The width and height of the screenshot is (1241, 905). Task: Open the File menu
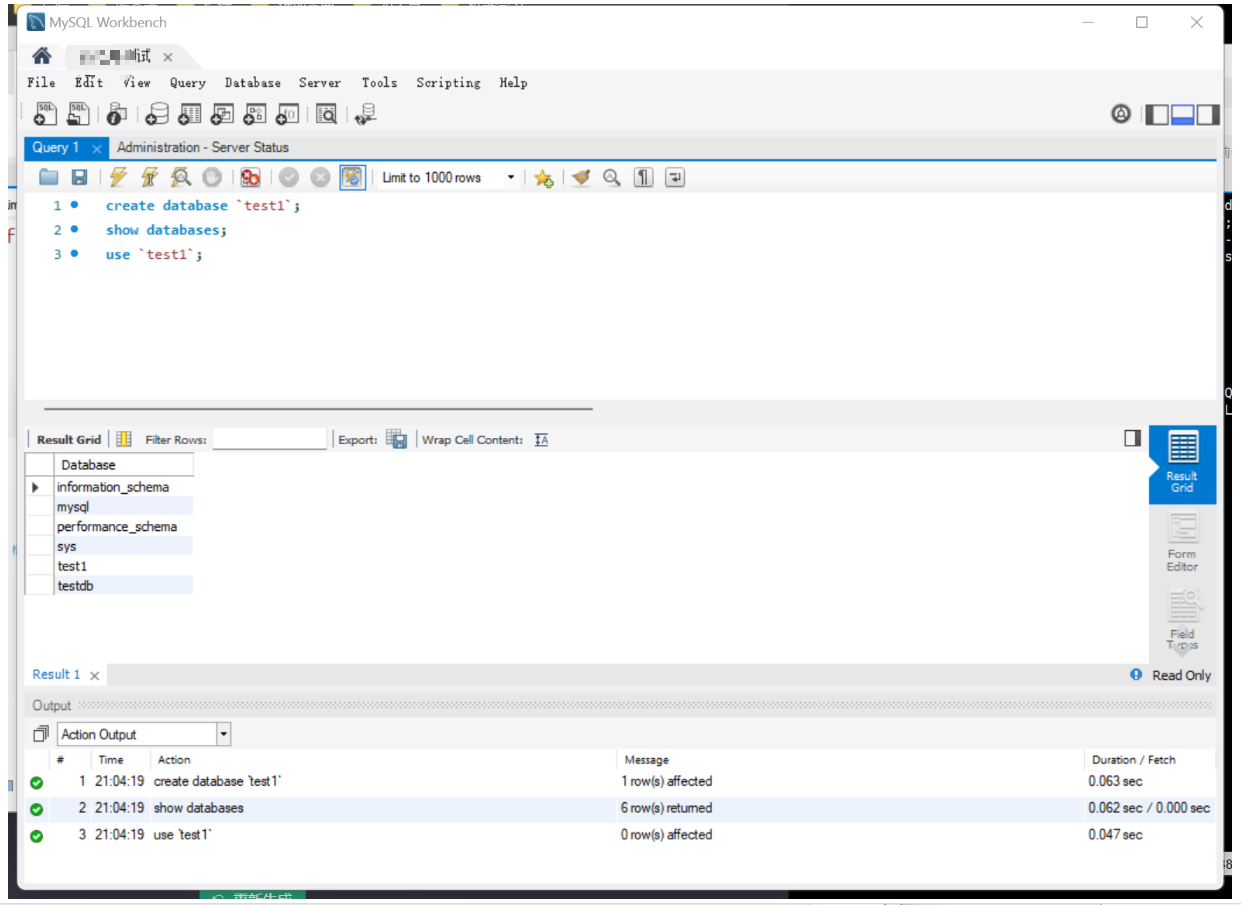(42, 83)
